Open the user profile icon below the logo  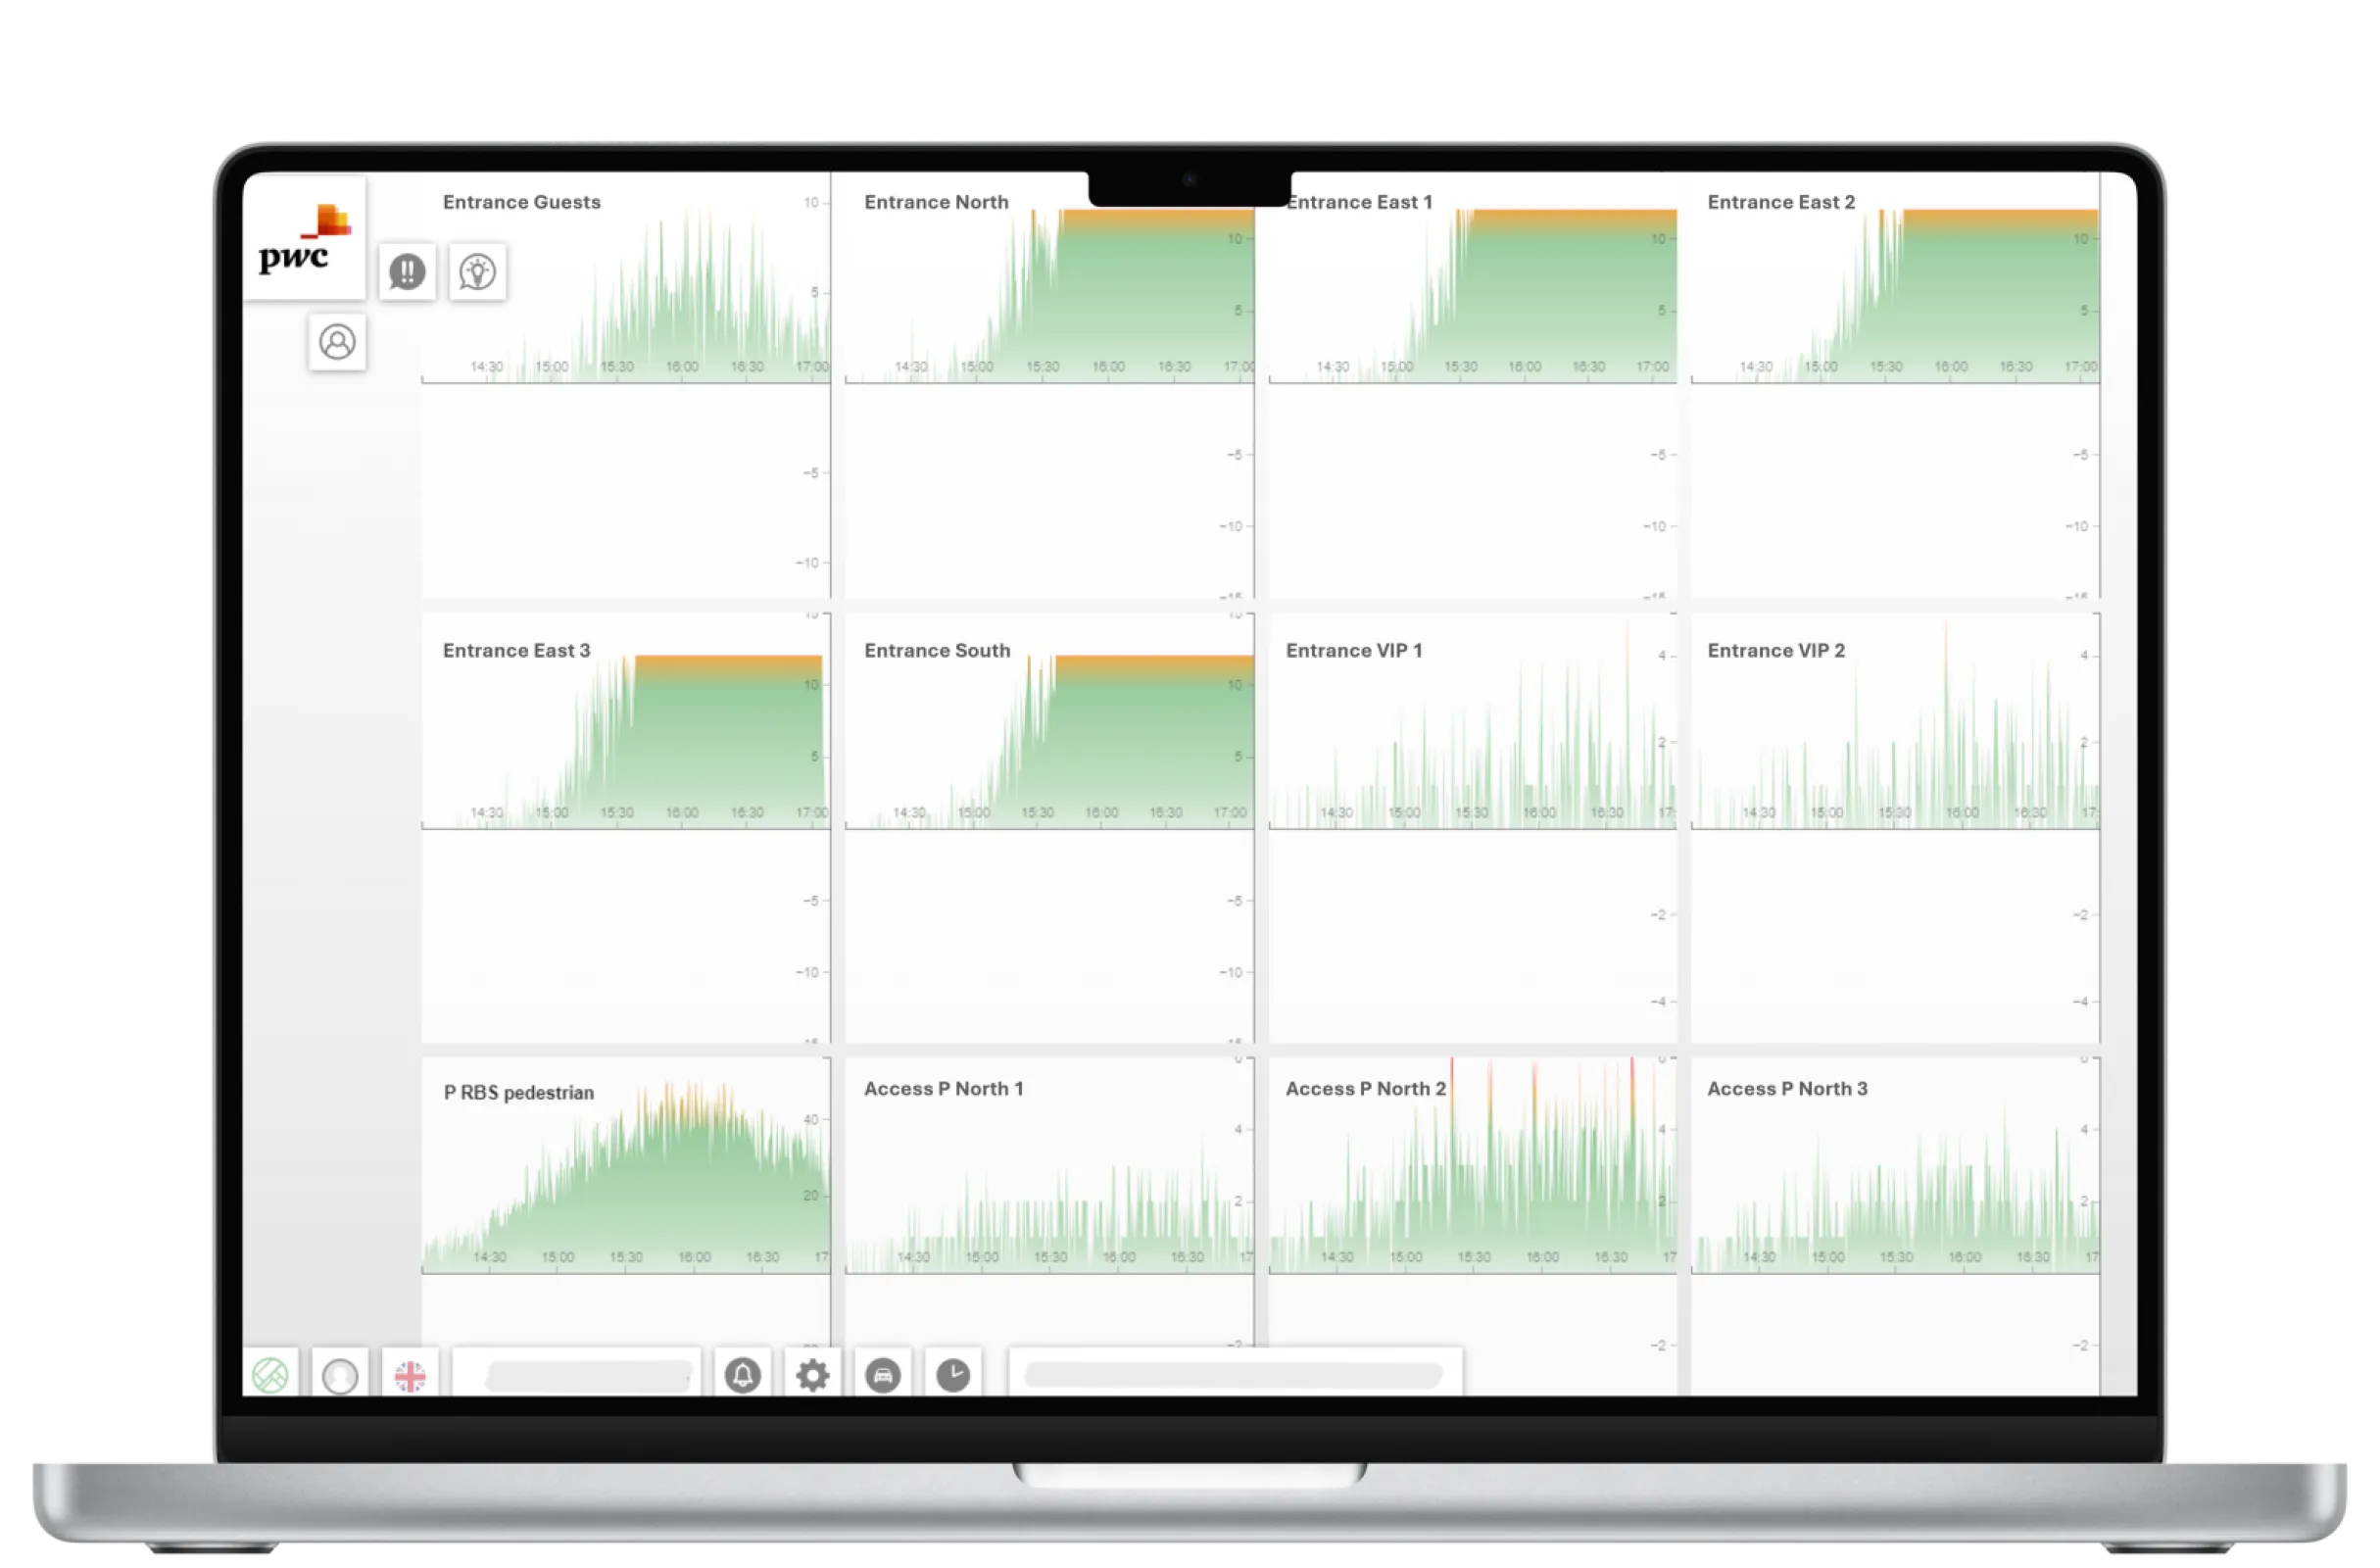(x=337, y=342)
